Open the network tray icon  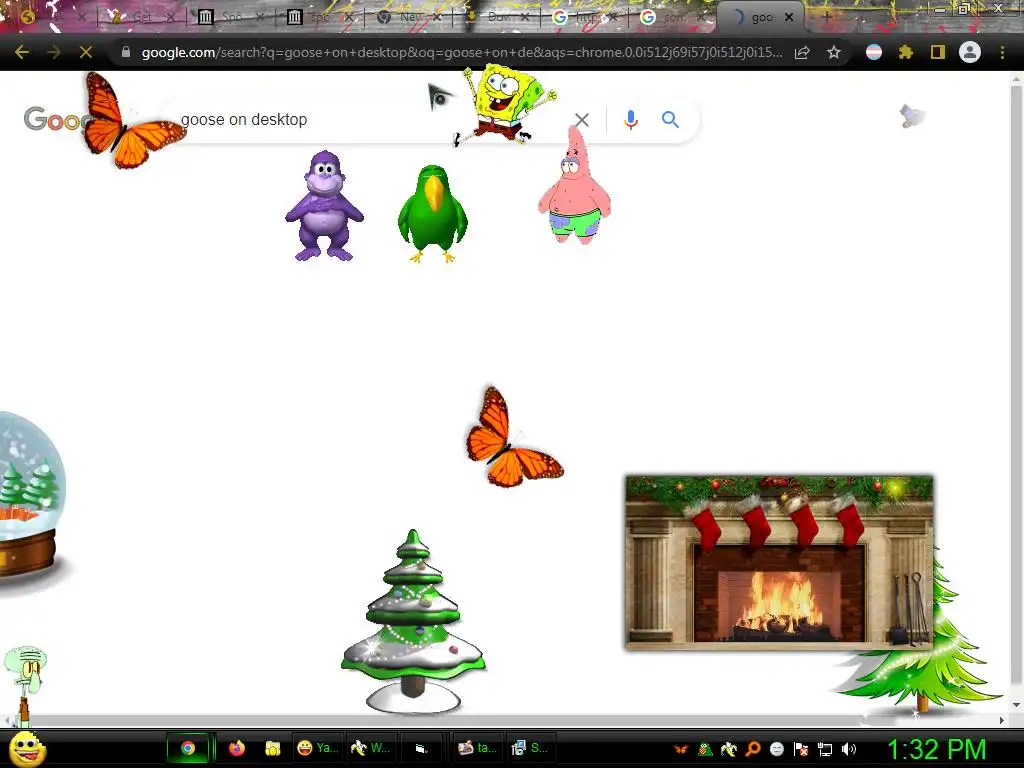point(825,750)
